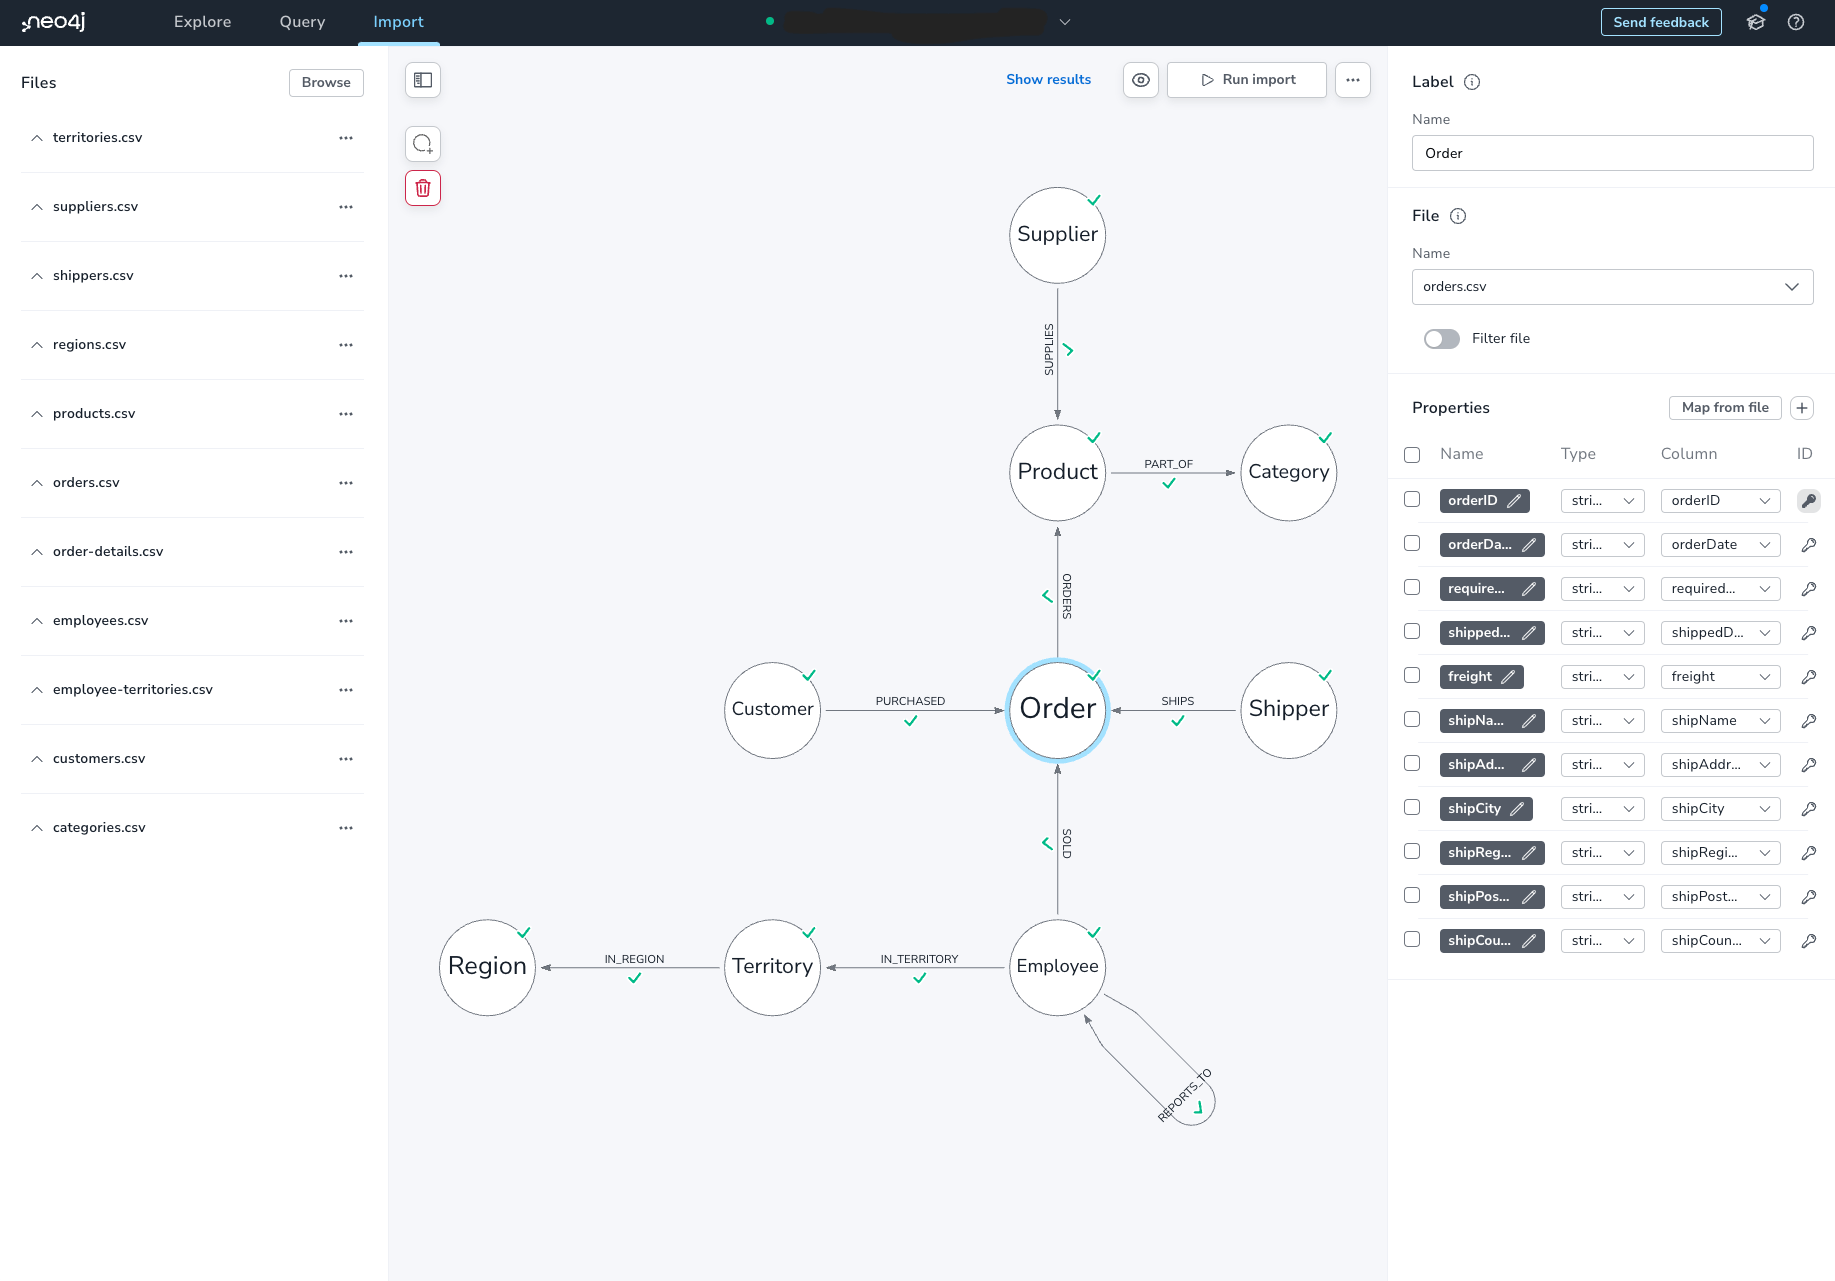Open the help question mark icon
This screenshot has width=1835, height=1281.
(1796, 21)
